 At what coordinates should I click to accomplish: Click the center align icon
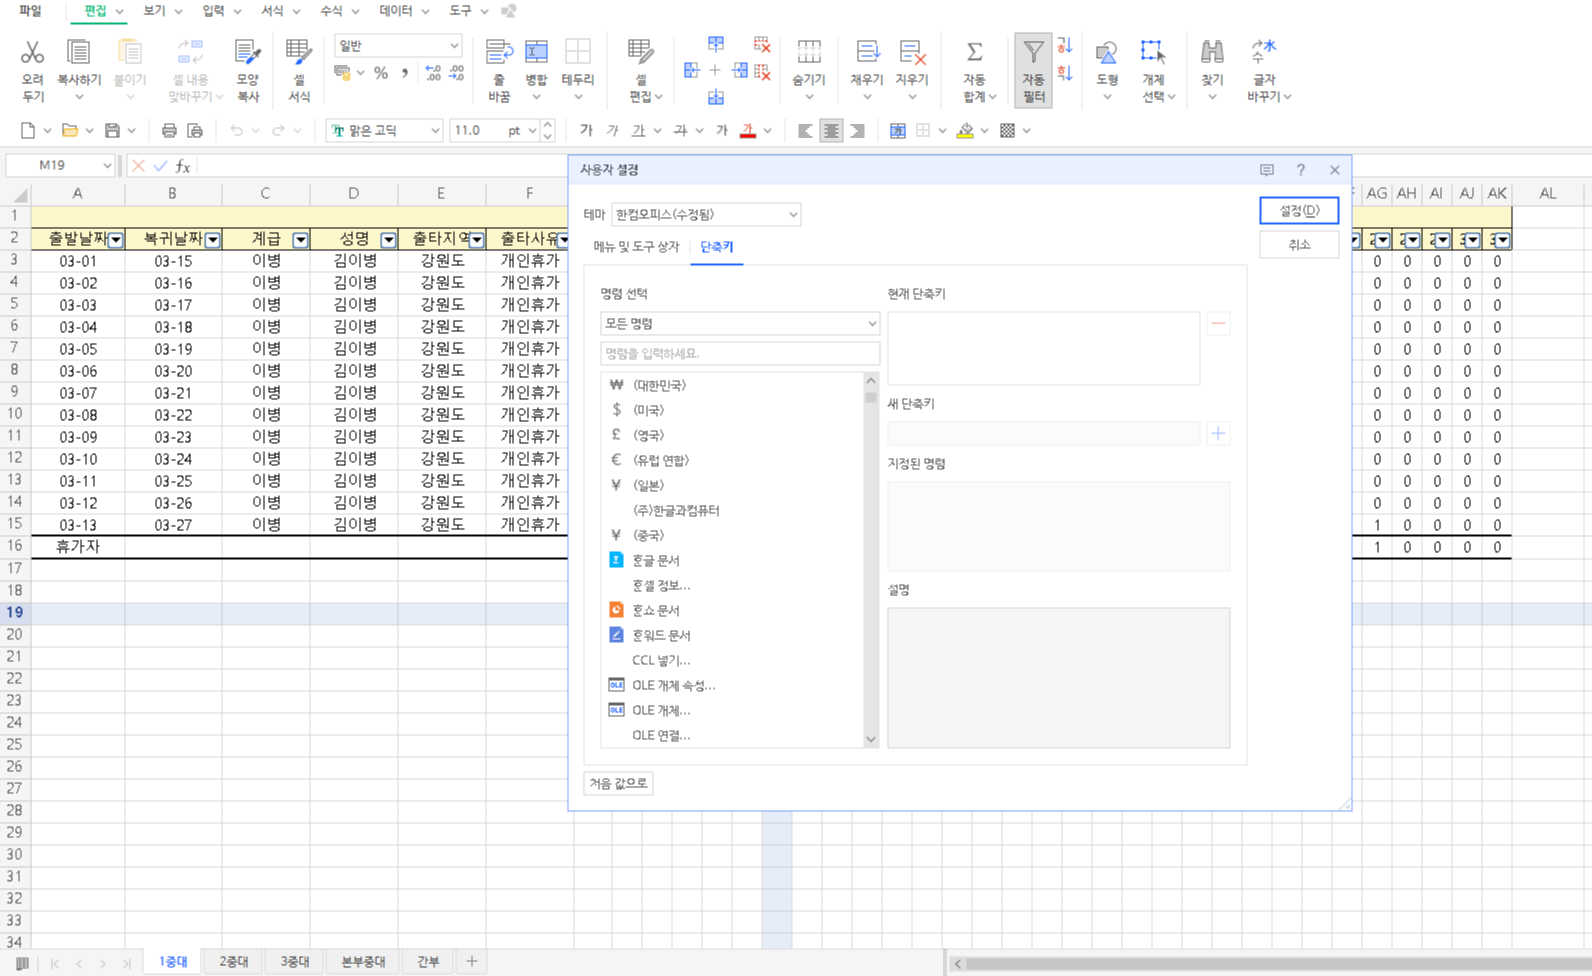coord(831,130)
